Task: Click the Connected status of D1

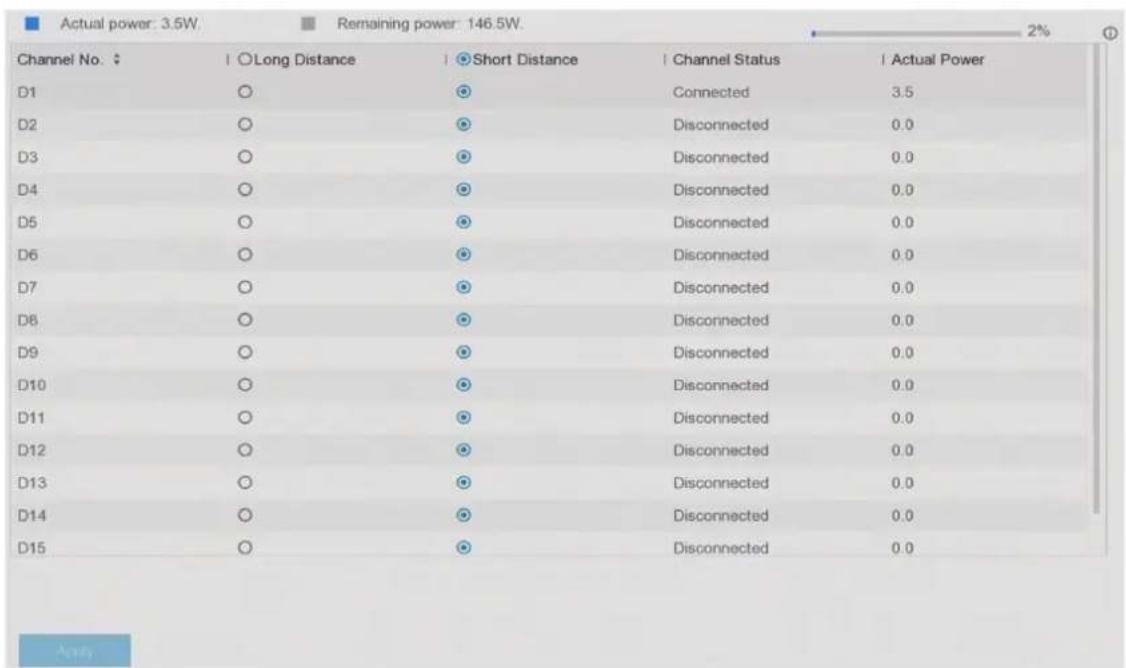Action: point(711,92)
